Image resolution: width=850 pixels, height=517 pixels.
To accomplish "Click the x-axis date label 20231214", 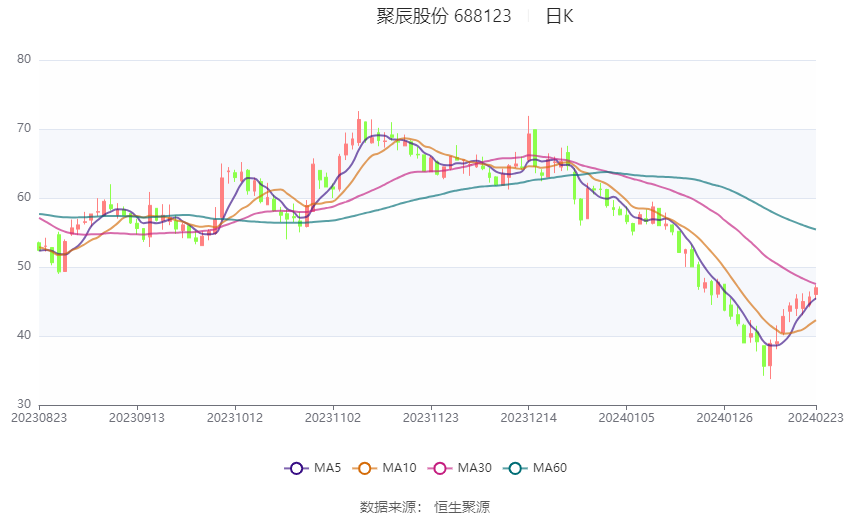I will (529, 418).
